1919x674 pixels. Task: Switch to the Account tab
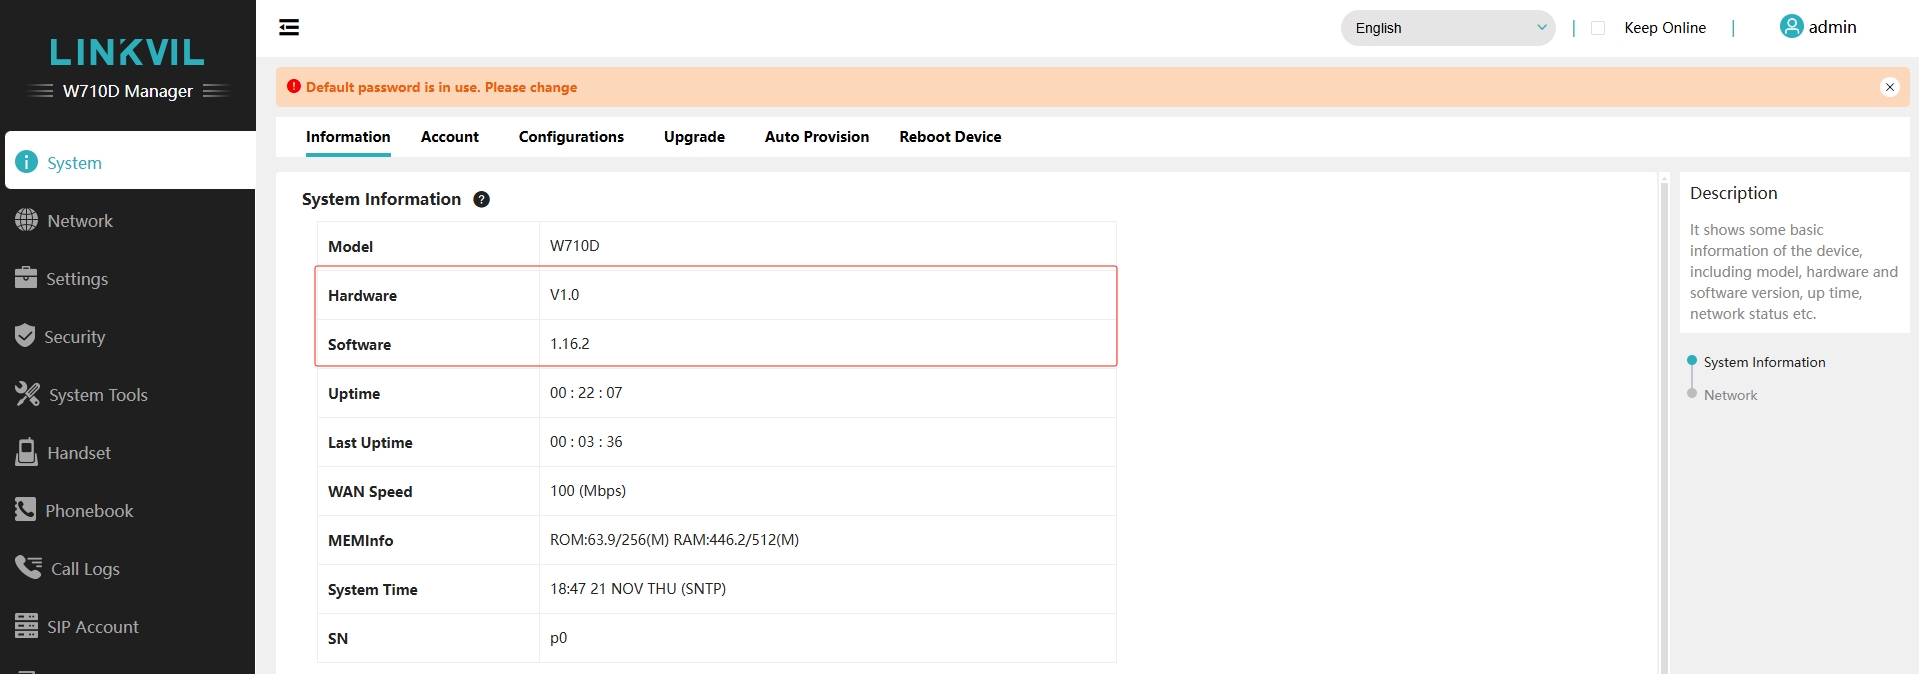tap(449, 137)
